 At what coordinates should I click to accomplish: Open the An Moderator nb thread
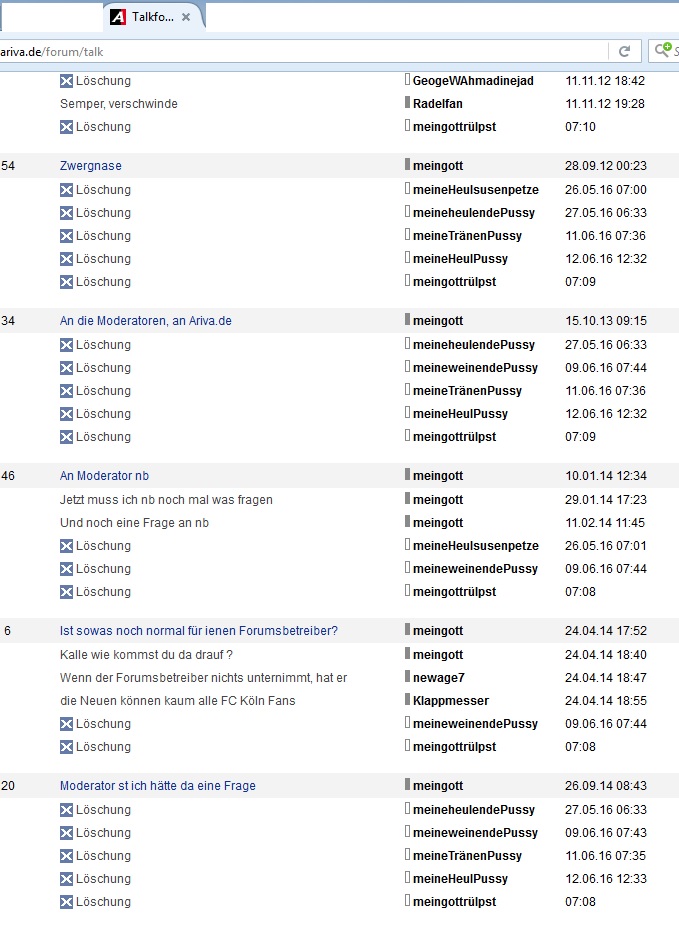tap(104, 476)
